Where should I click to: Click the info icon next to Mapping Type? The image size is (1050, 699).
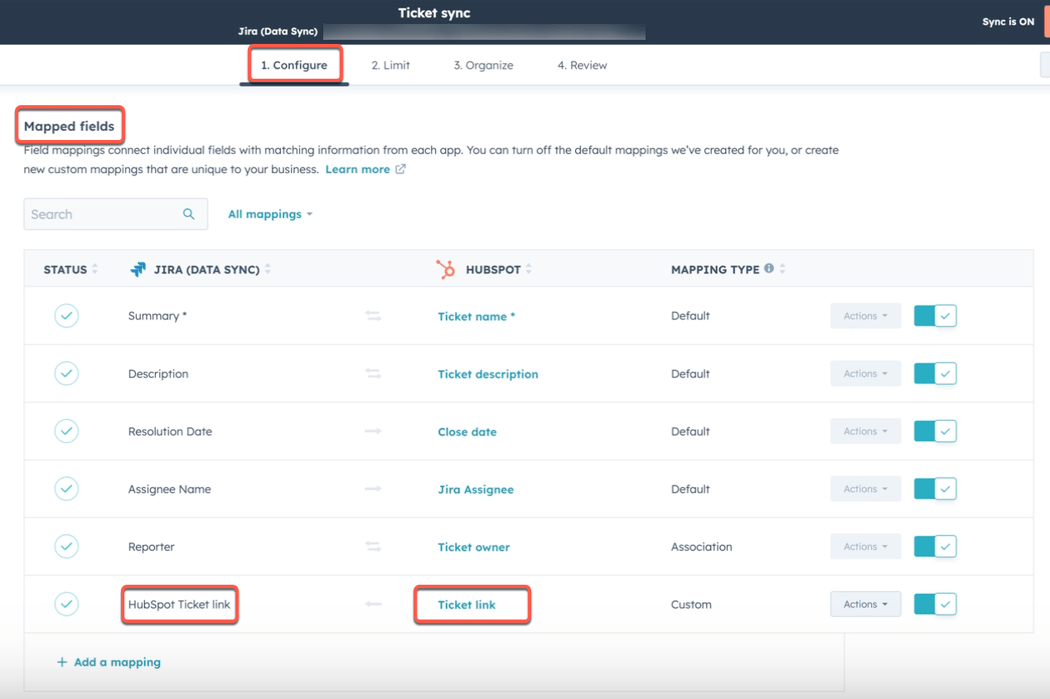(770, 268)
